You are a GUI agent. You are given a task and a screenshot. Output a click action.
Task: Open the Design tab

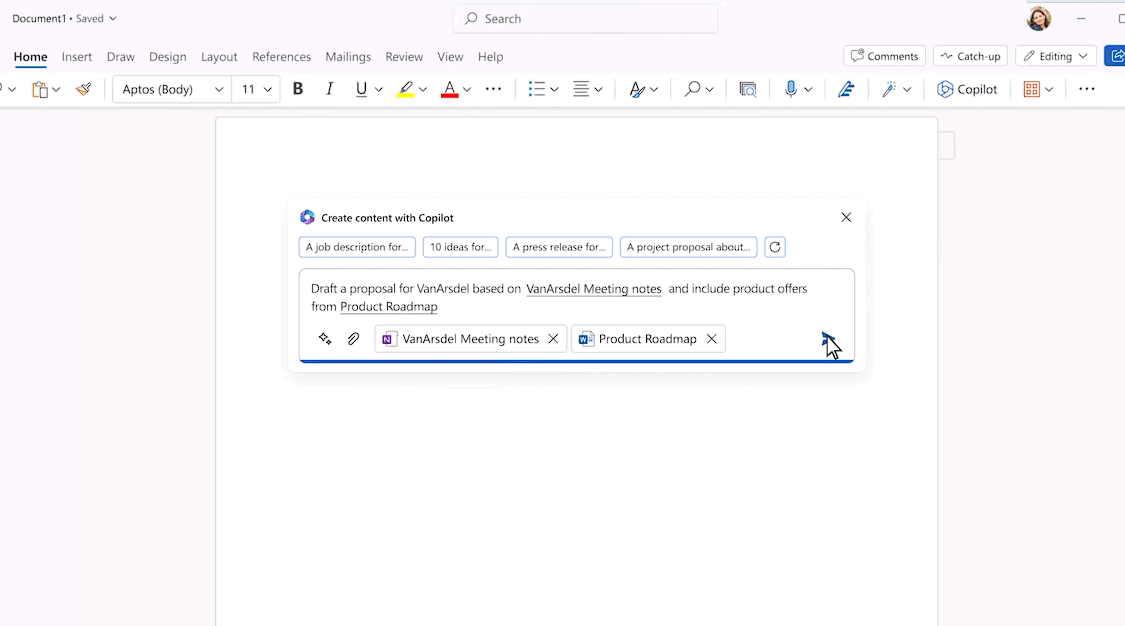tap(167, 57)
